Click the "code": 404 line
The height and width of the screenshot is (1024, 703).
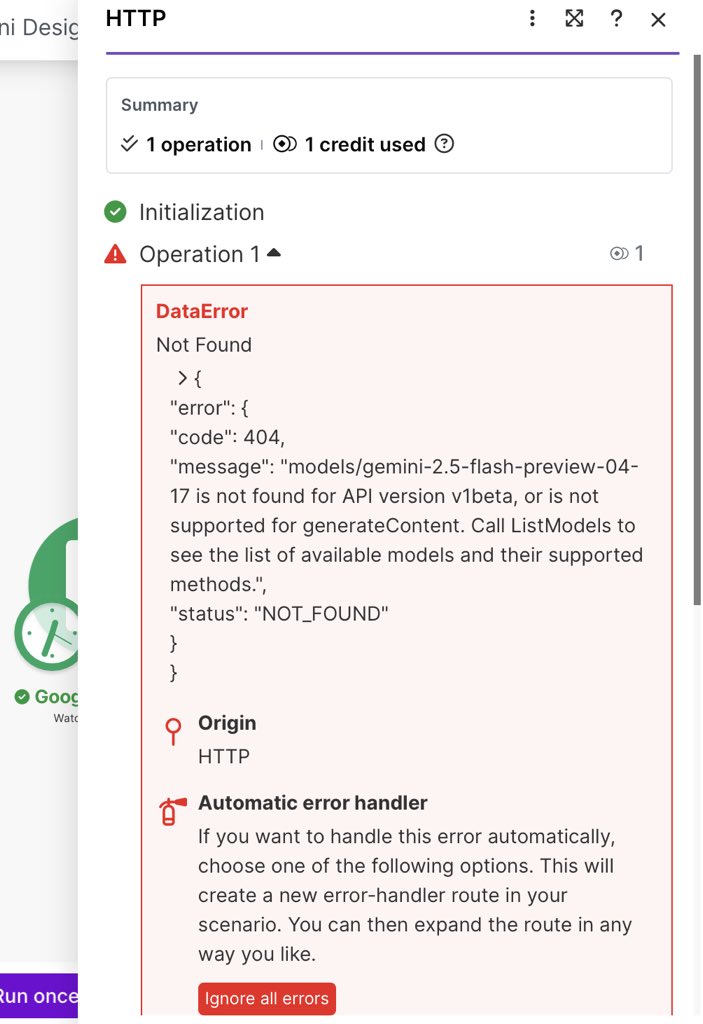point(227,437)
